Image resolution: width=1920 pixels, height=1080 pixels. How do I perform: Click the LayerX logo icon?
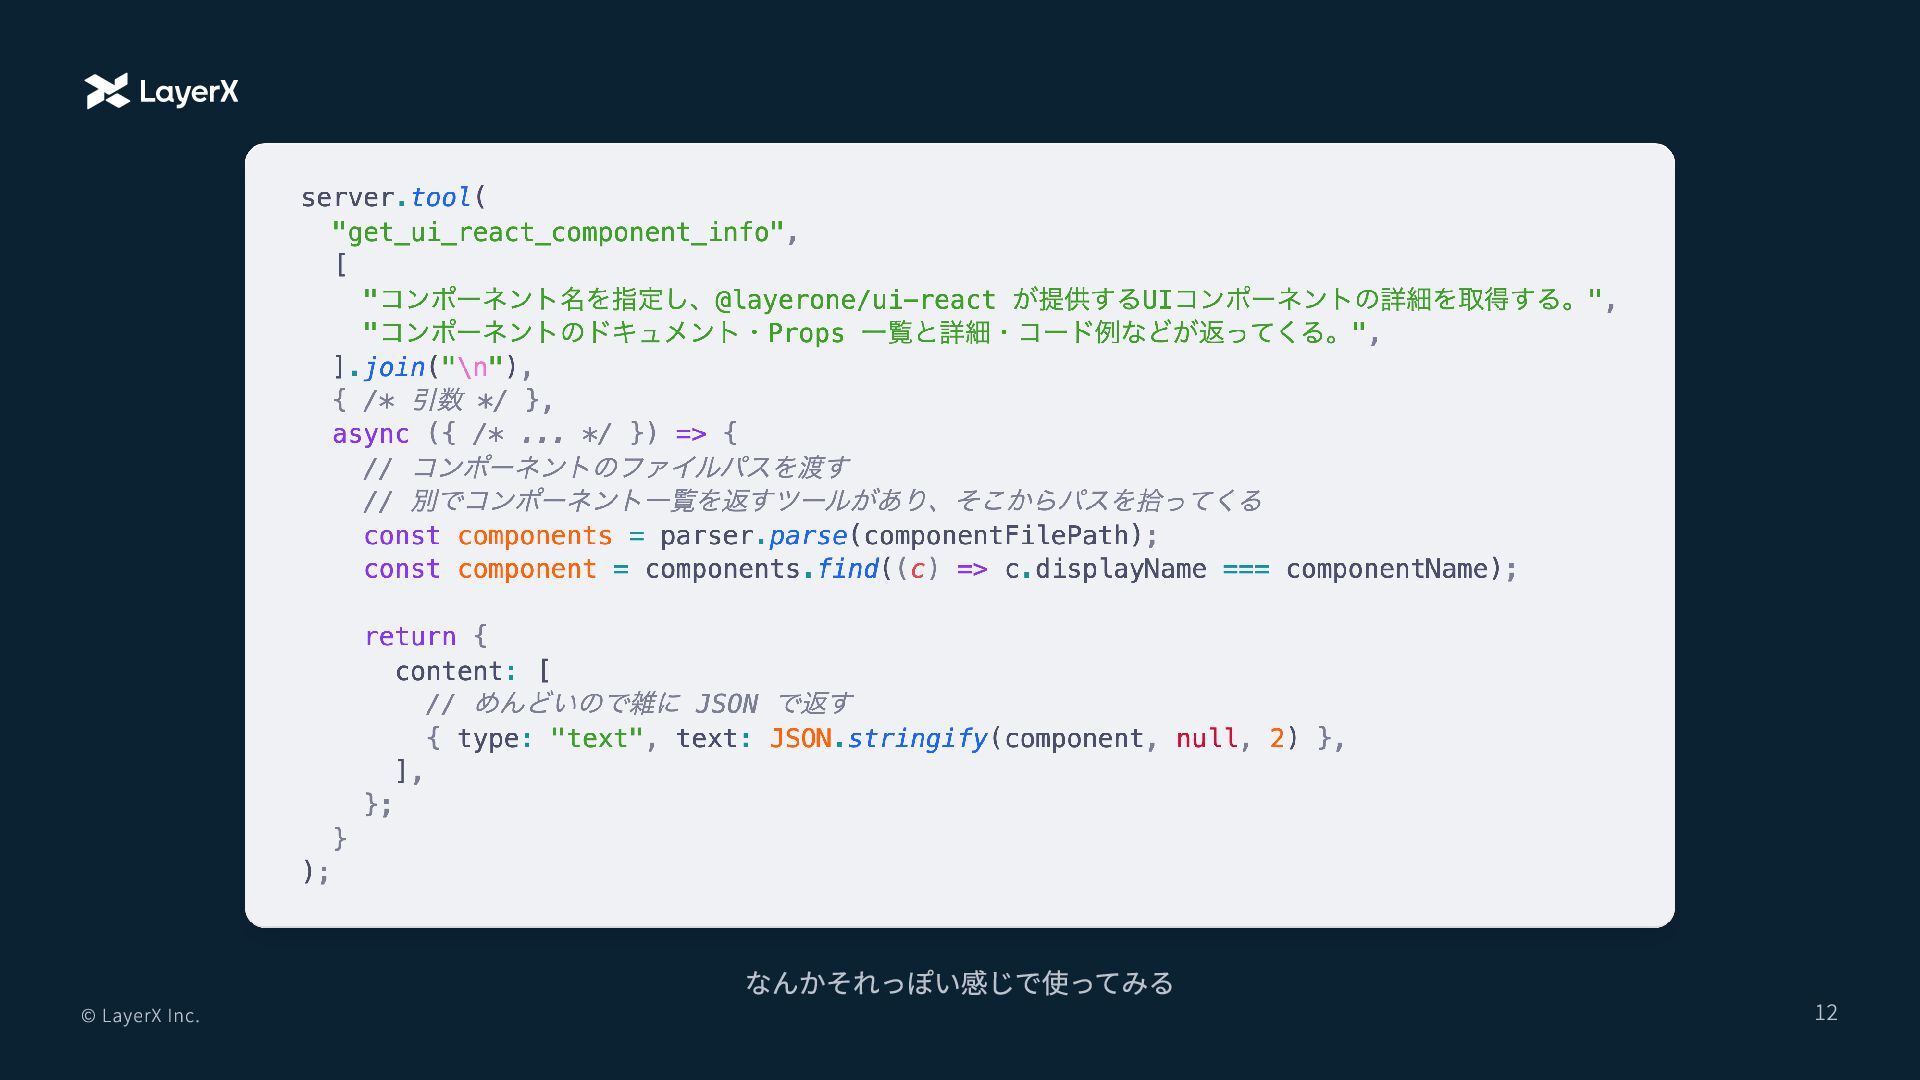pos(107,91)
